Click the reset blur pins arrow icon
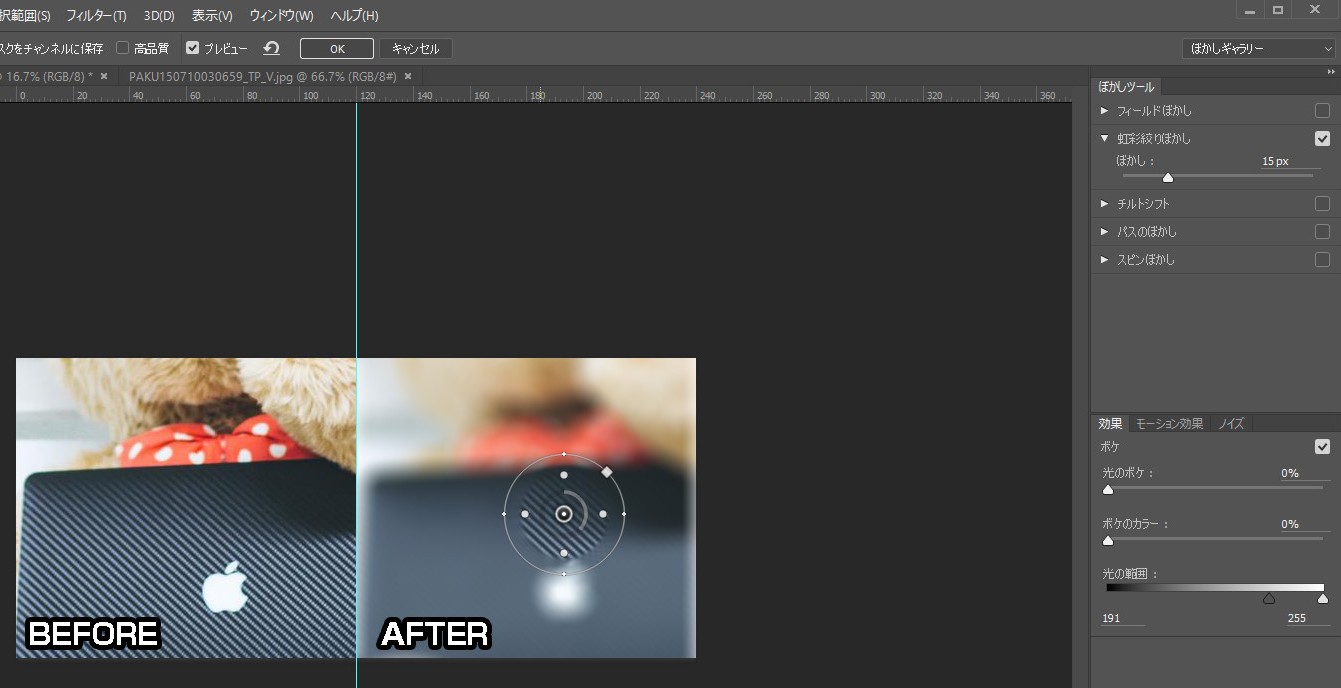1341x688 pixels. point(271,48)
